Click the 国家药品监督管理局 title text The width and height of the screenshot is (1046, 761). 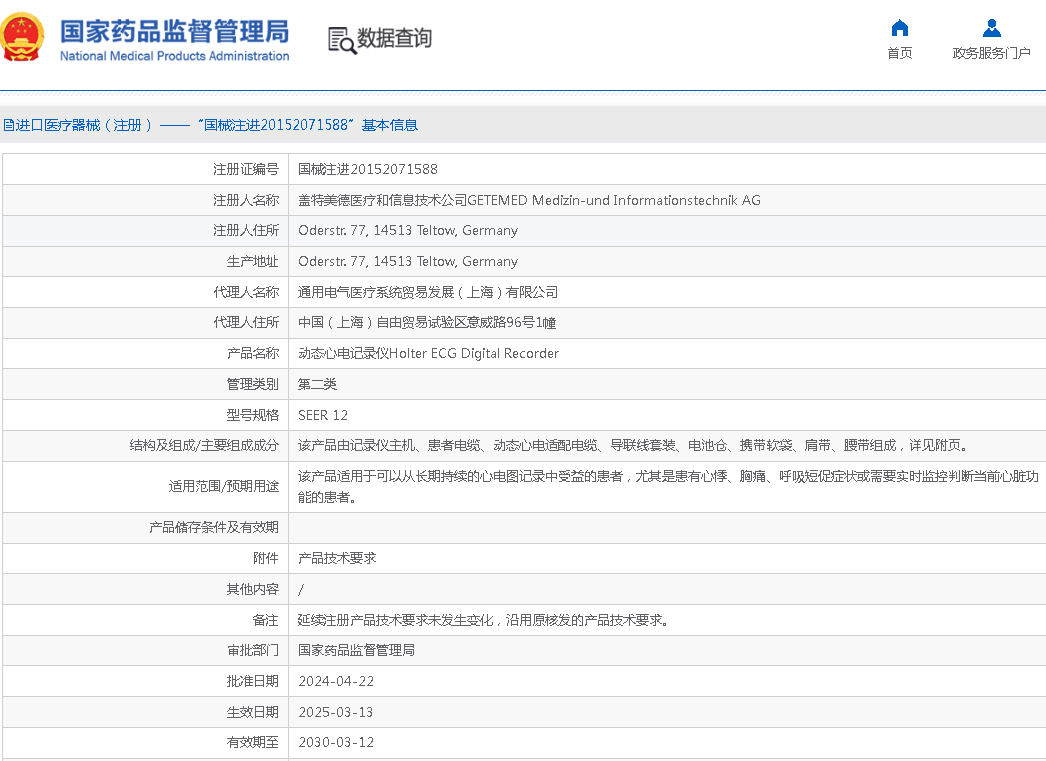(x=174, y=30)
